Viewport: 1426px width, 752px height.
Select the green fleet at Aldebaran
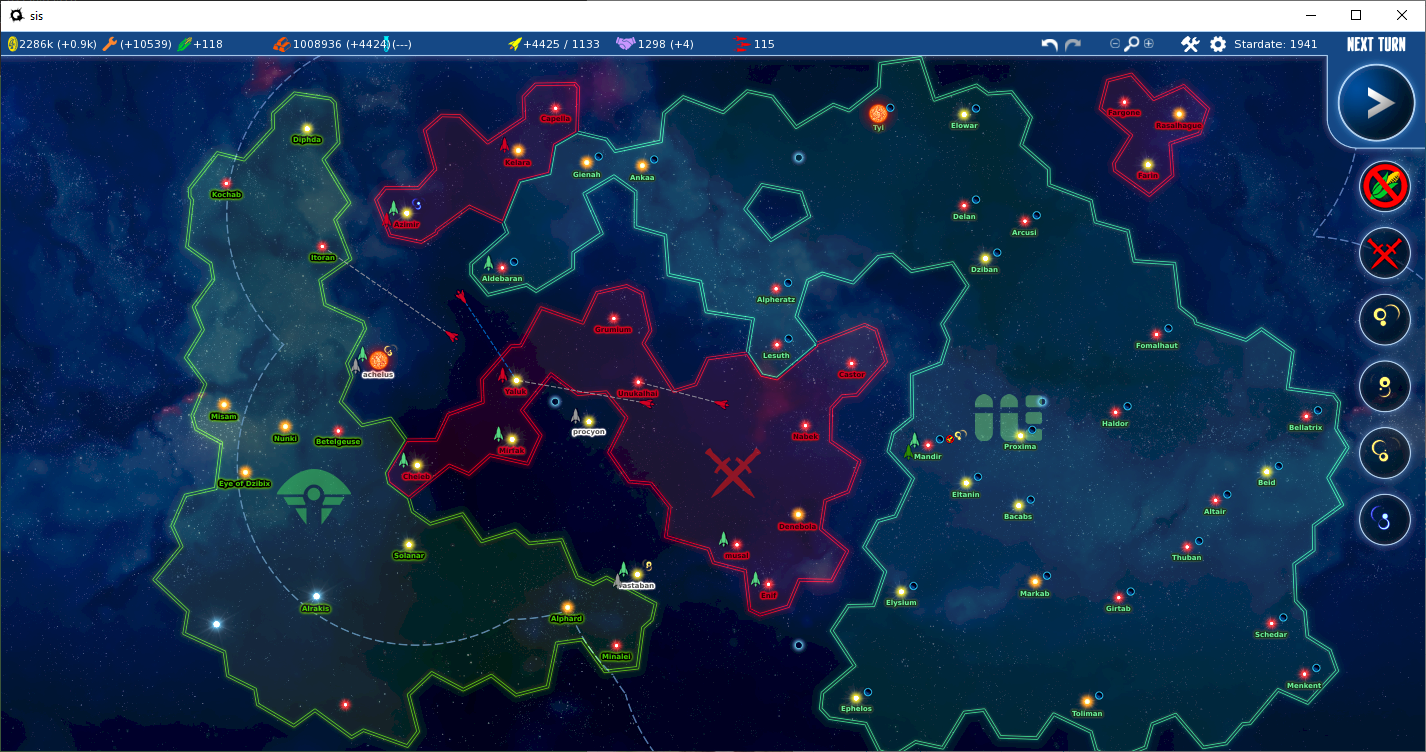[x=488, y=263]
